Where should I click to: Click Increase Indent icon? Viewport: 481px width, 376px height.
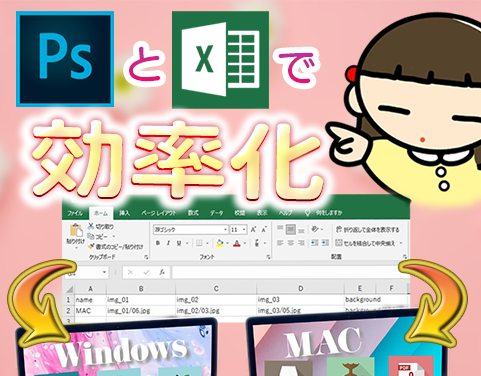click(x=325, y=243)
